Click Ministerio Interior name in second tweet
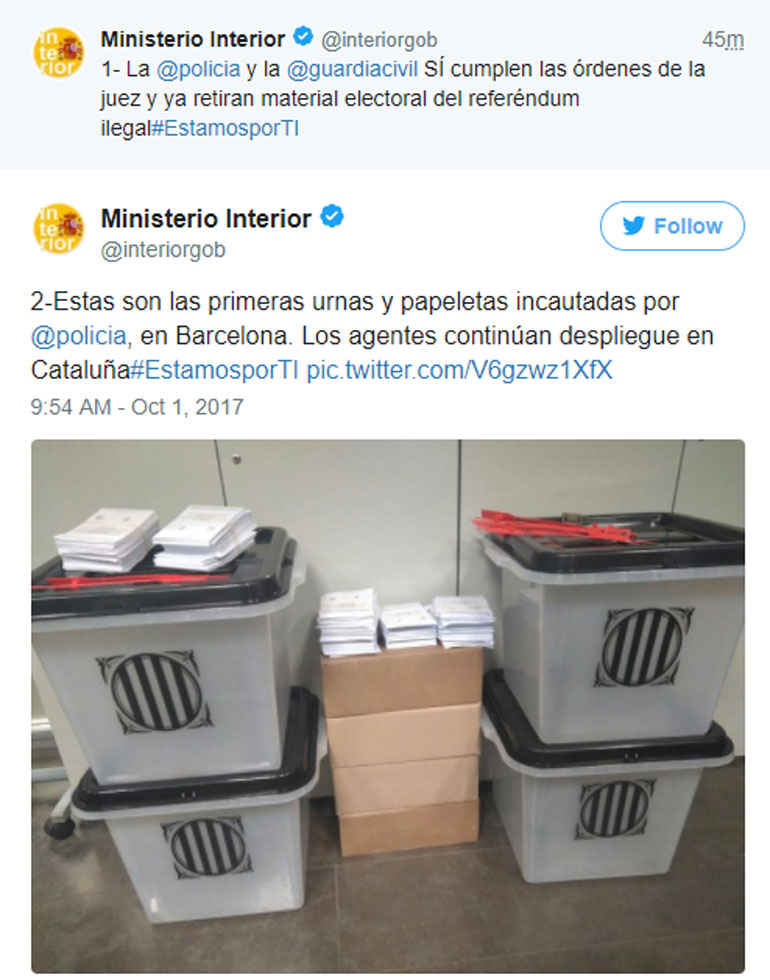The image size is (770, 980). tap(206, 218)
